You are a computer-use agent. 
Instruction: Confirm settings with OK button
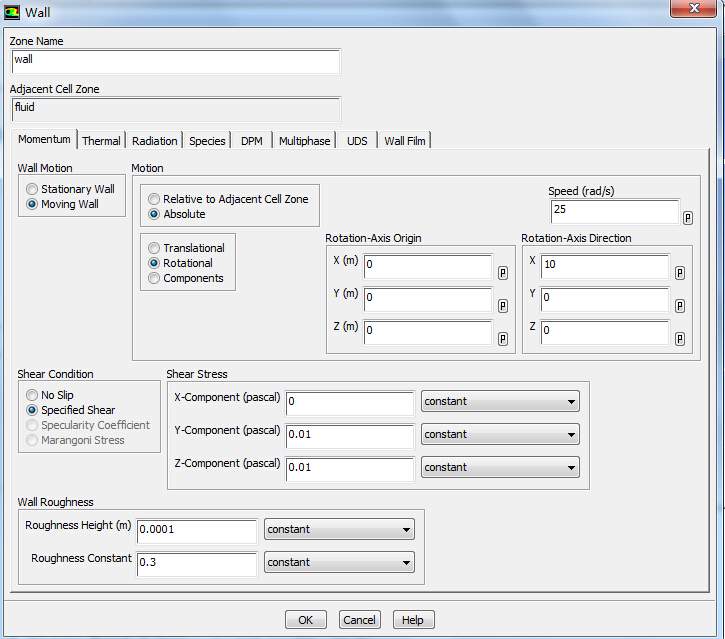306,620
